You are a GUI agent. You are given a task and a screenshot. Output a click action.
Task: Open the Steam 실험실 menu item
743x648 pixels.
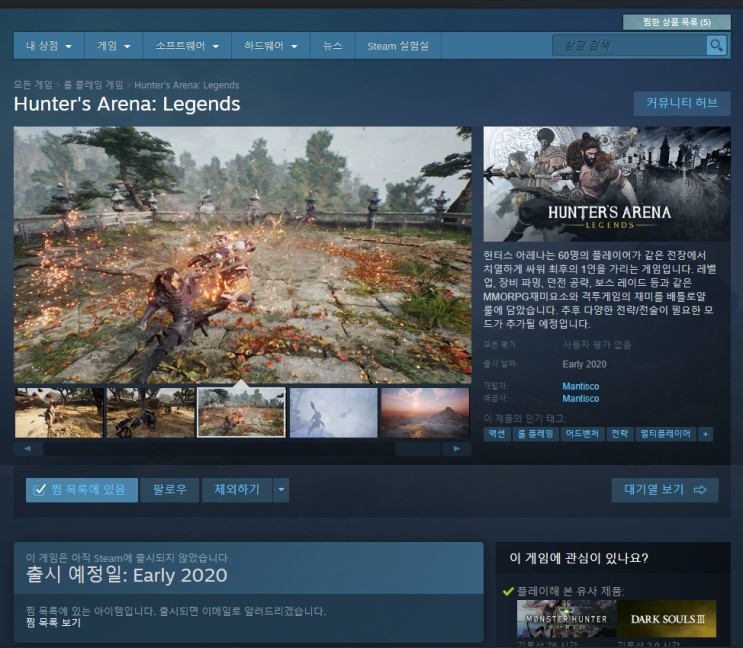tap(398, 46)
